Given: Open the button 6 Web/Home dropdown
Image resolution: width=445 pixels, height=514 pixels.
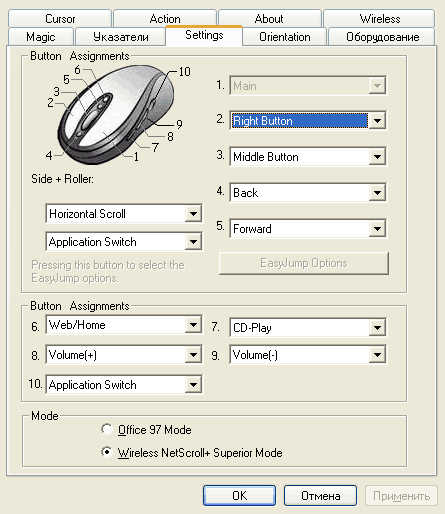Looking at the screenshot, I should (124, 325).
